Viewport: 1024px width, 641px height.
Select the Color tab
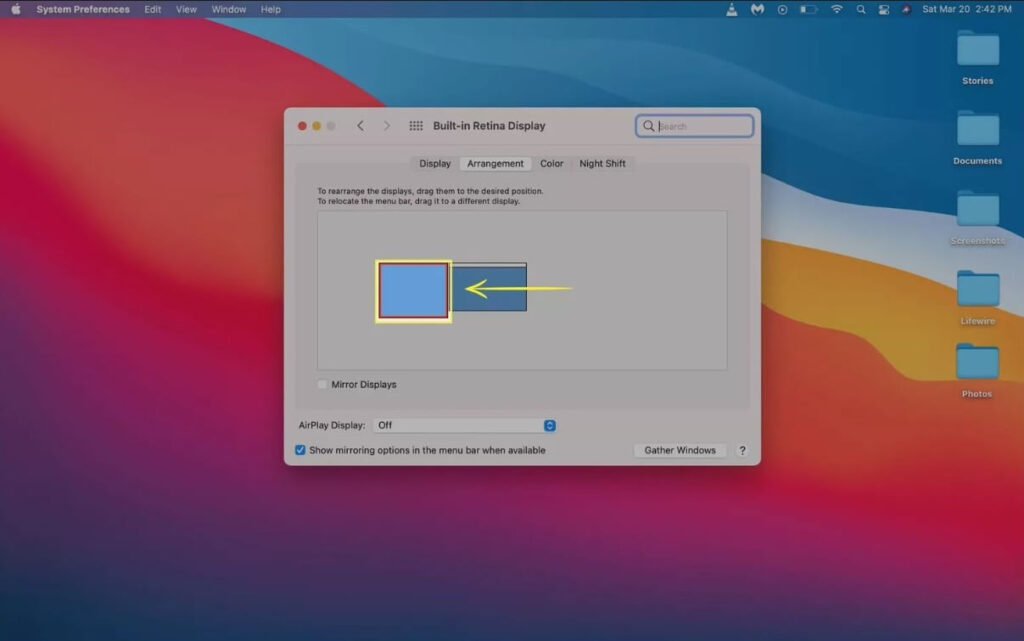click(x=552, y=163)
